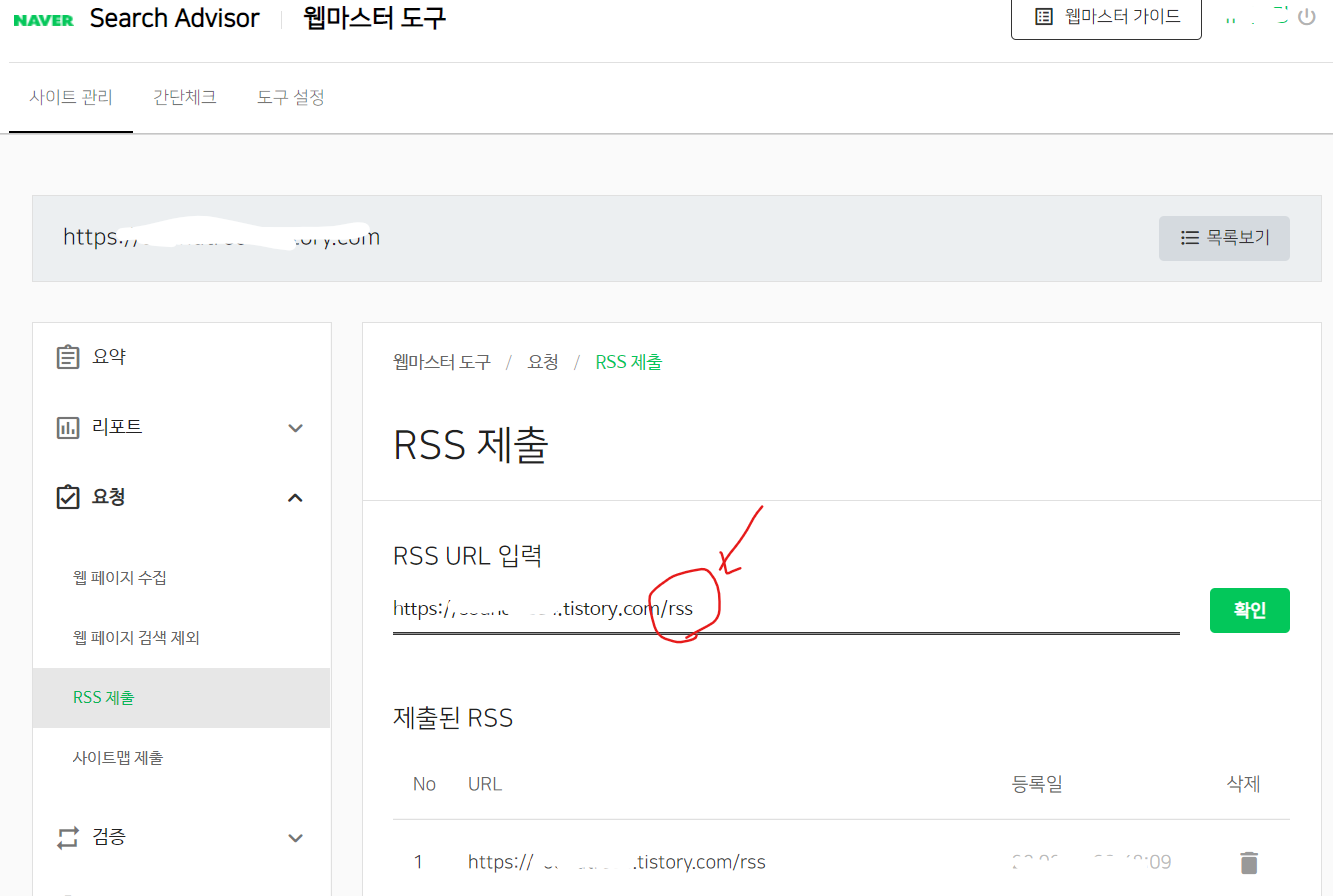Image resolution: width=1333 pixels, height=896 pixels.
Task: Click the 요청 checklist icon
Action: pos(68,497)
